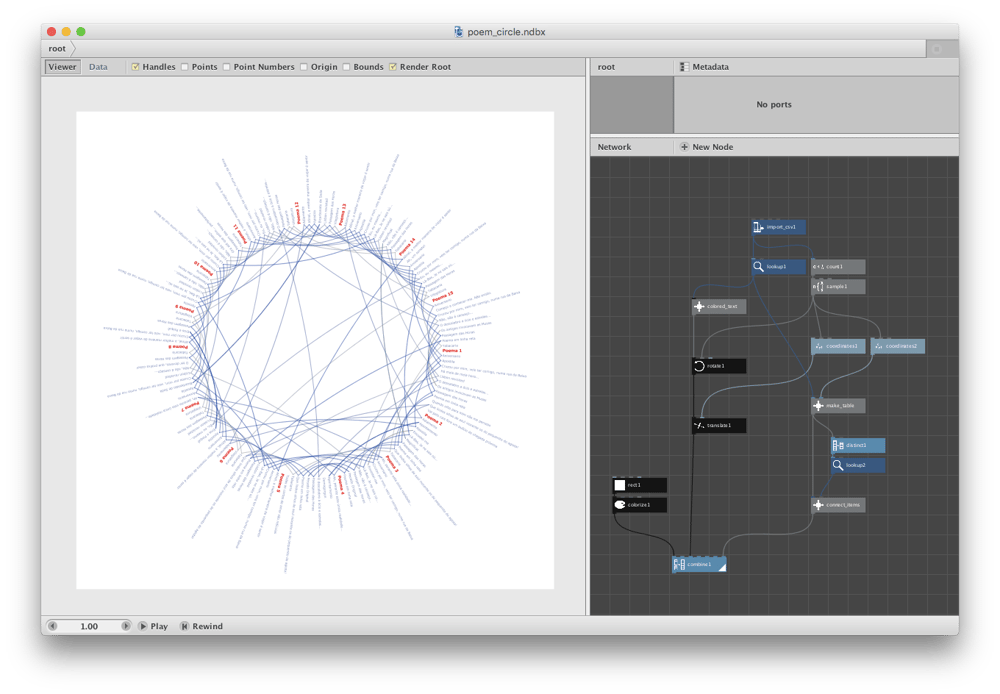Select the connect_items node icon
This screenshot has width=1000, height=694.
point(818,505)
